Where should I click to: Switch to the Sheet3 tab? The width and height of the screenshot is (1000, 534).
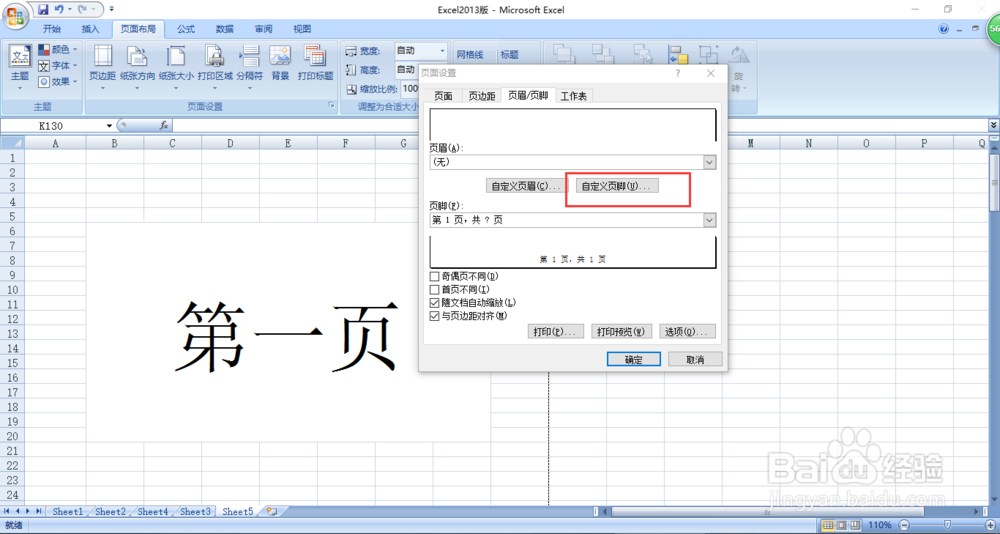tap(195, 511)
